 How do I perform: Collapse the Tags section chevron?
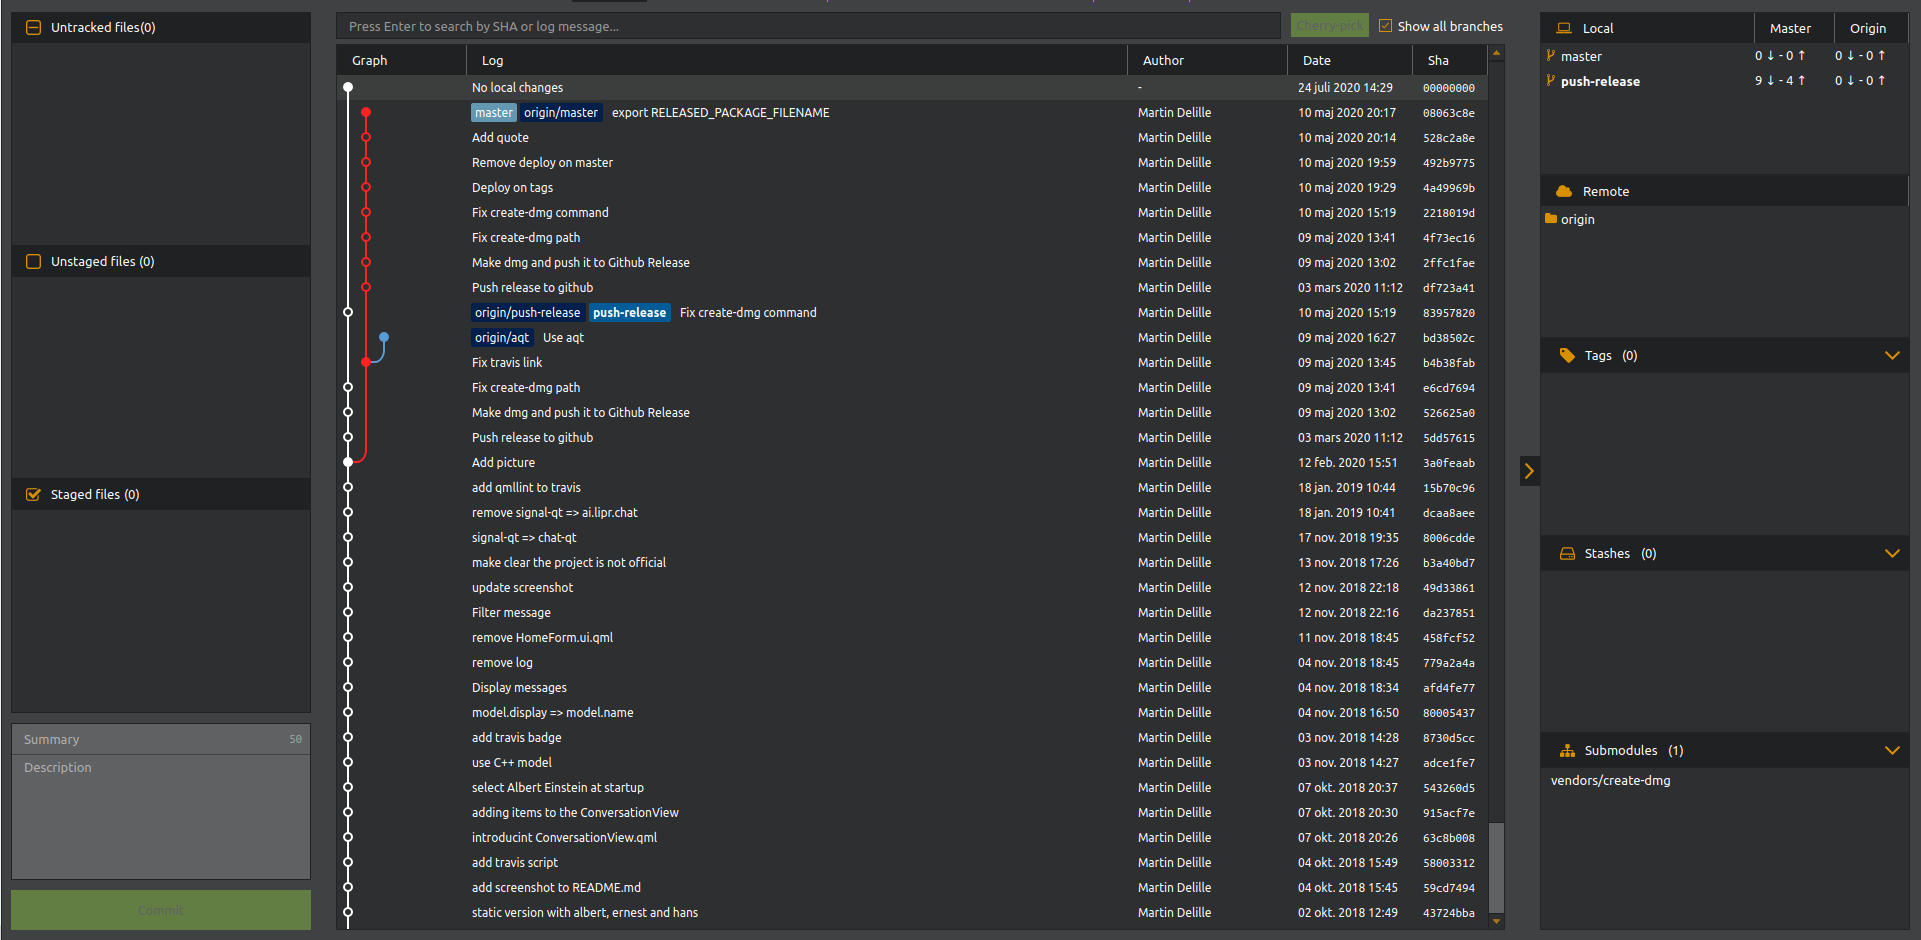point(1891,355)
